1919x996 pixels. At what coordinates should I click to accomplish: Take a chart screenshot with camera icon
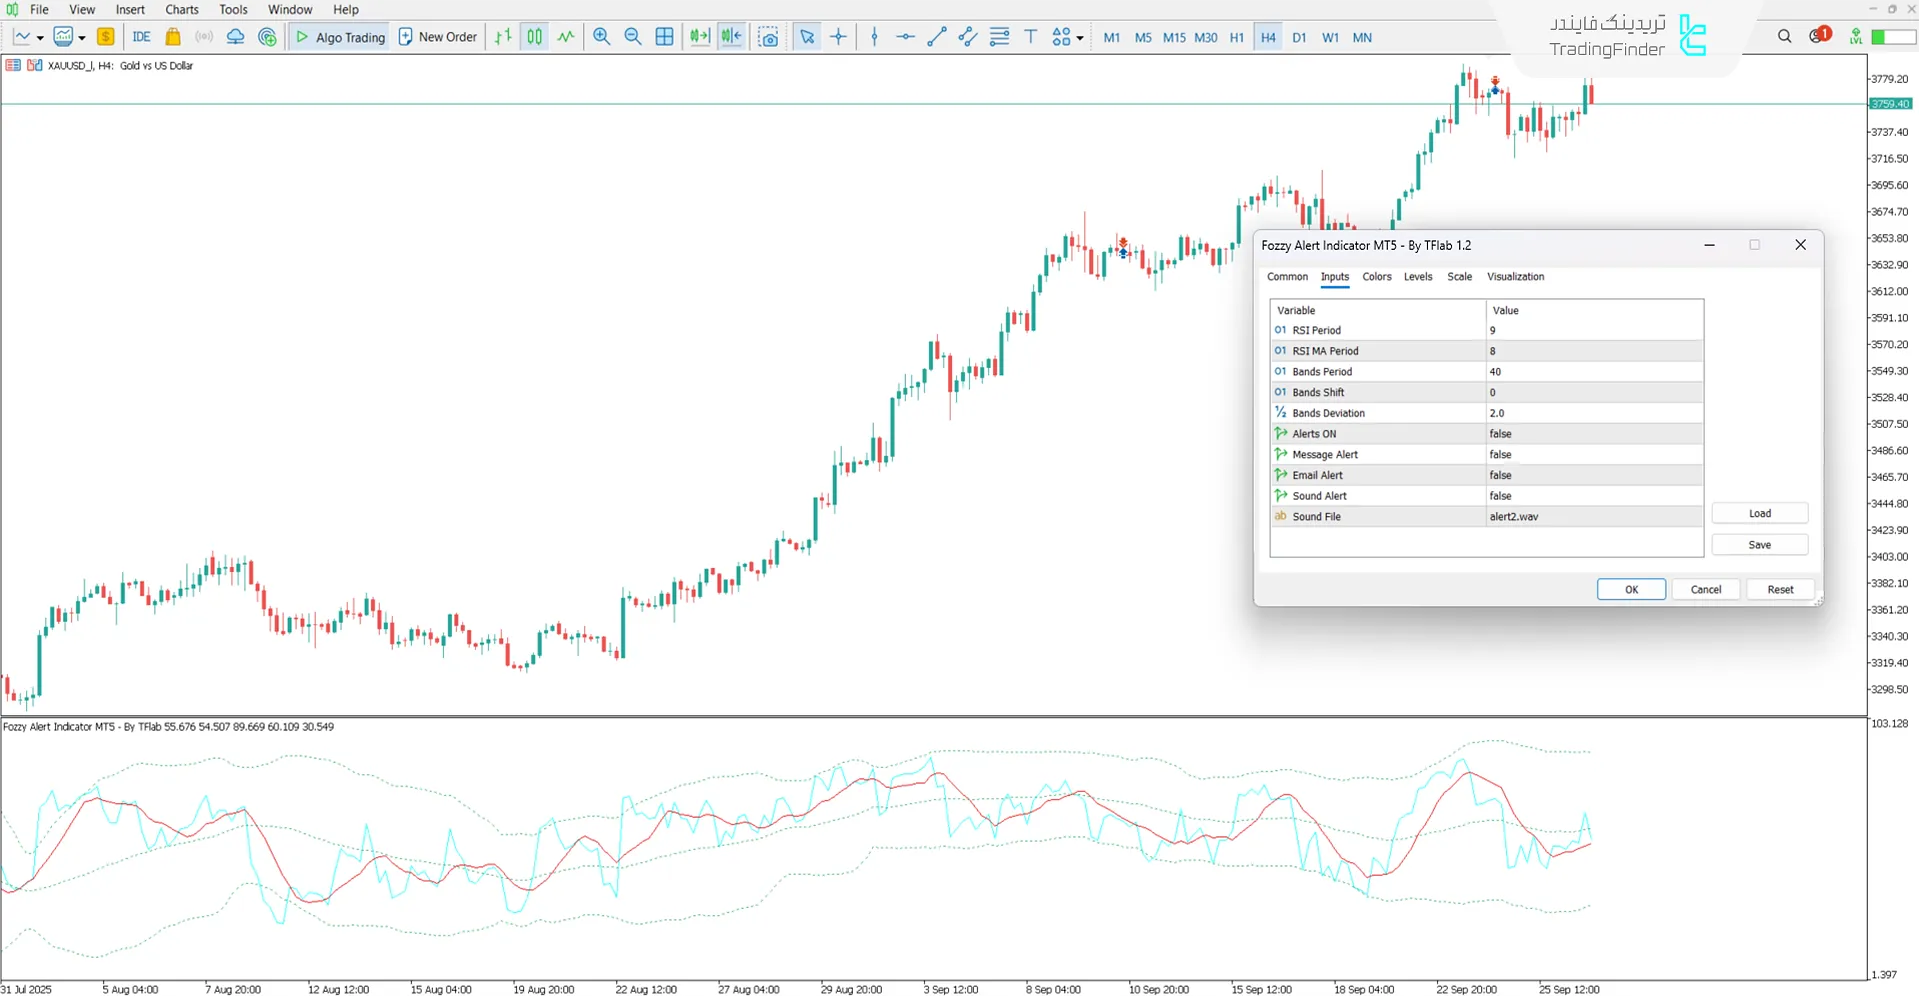[x=768, y=37]
